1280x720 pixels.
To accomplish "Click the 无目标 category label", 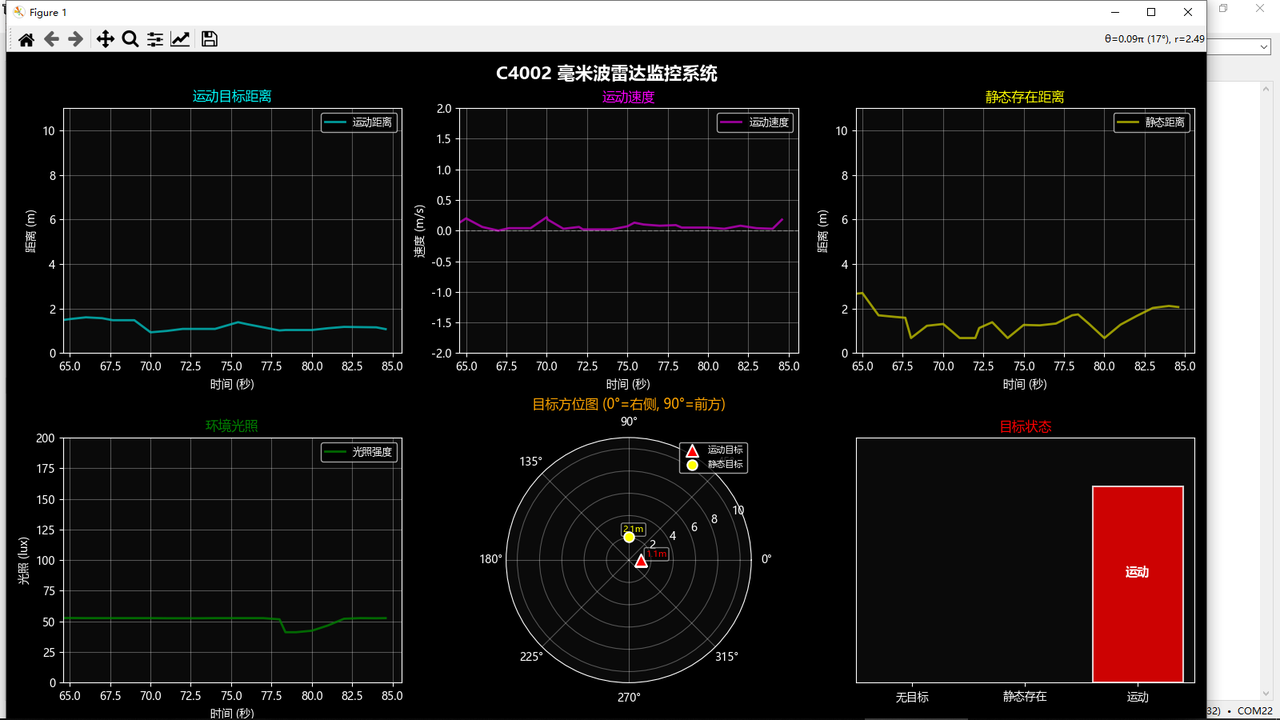I will [912, 696].
